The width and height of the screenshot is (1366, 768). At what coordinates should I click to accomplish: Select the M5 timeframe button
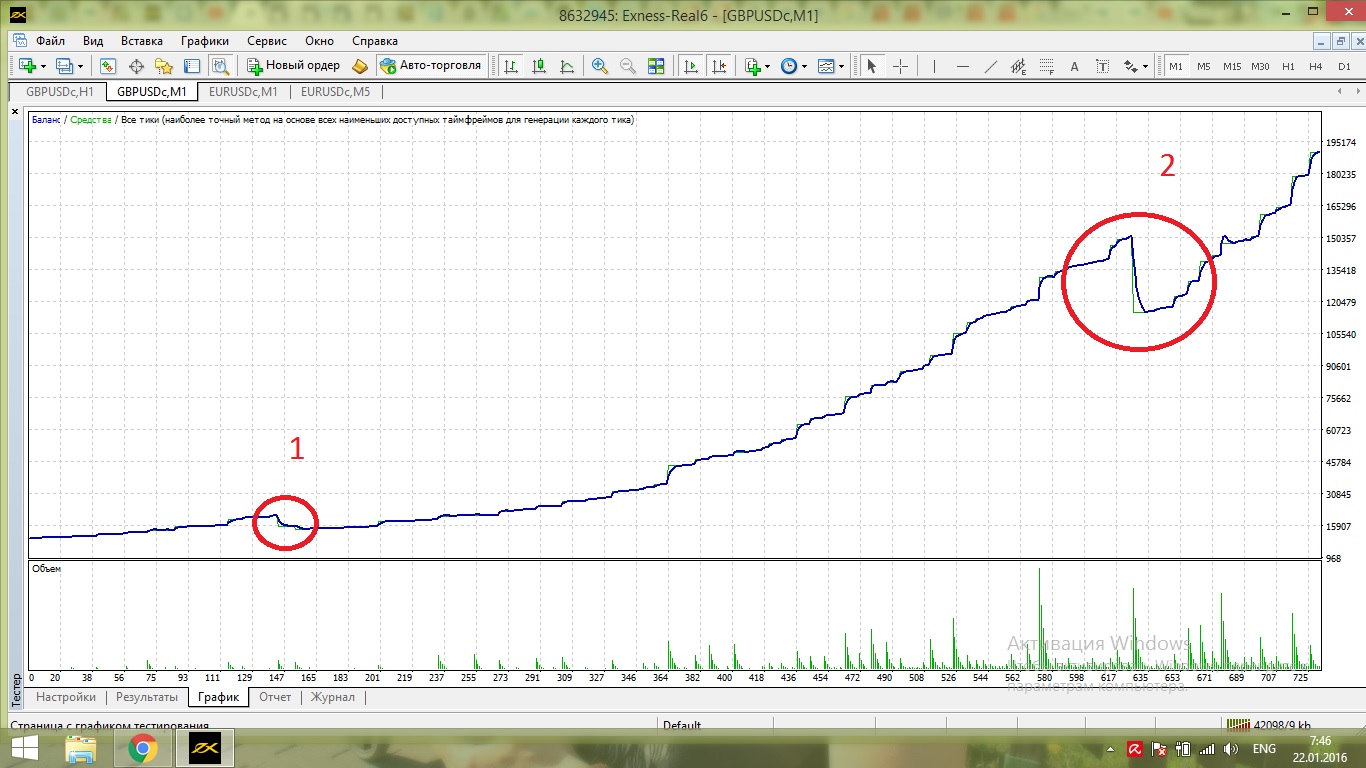1203,66
